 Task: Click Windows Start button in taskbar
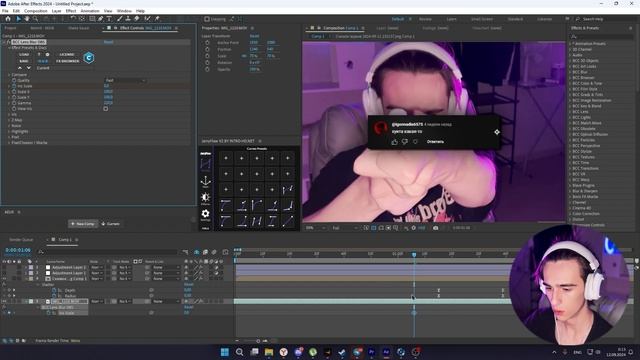224,352
